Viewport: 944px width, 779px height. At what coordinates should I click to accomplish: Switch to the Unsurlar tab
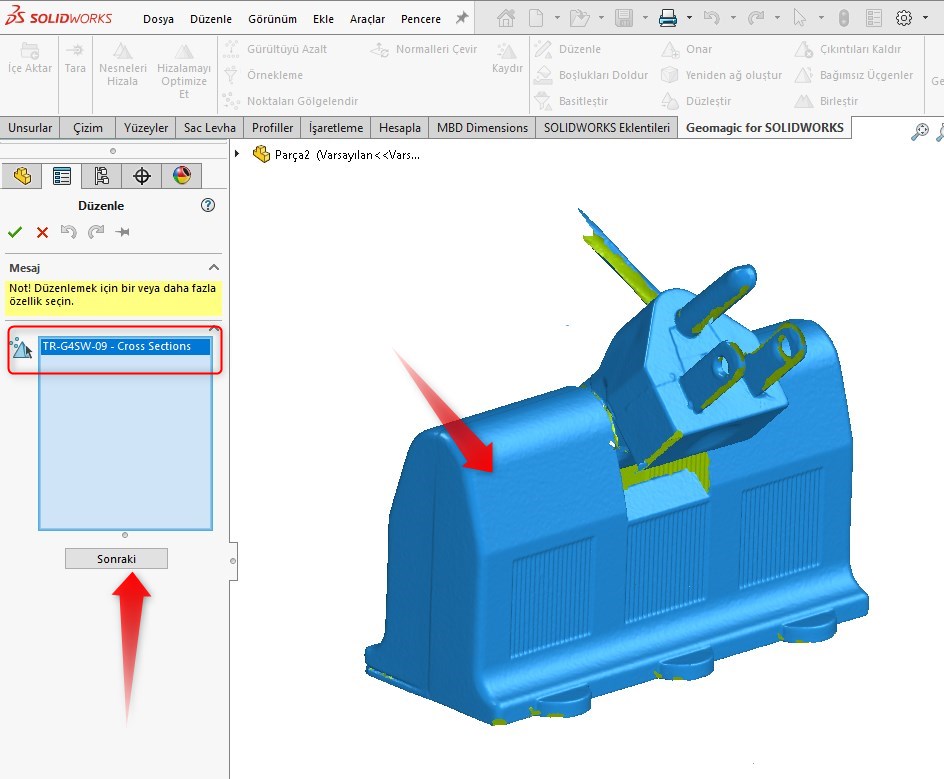[x=30, y=128]
